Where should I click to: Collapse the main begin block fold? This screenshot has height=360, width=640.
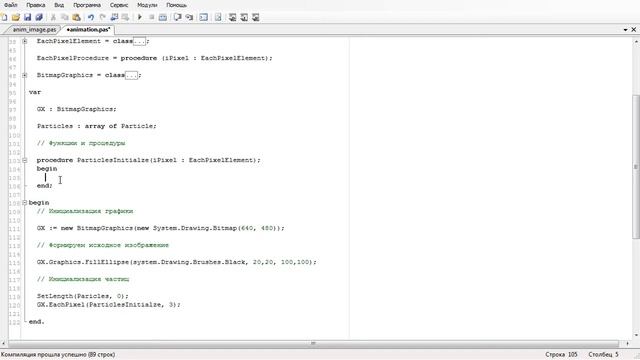(25, 202)
